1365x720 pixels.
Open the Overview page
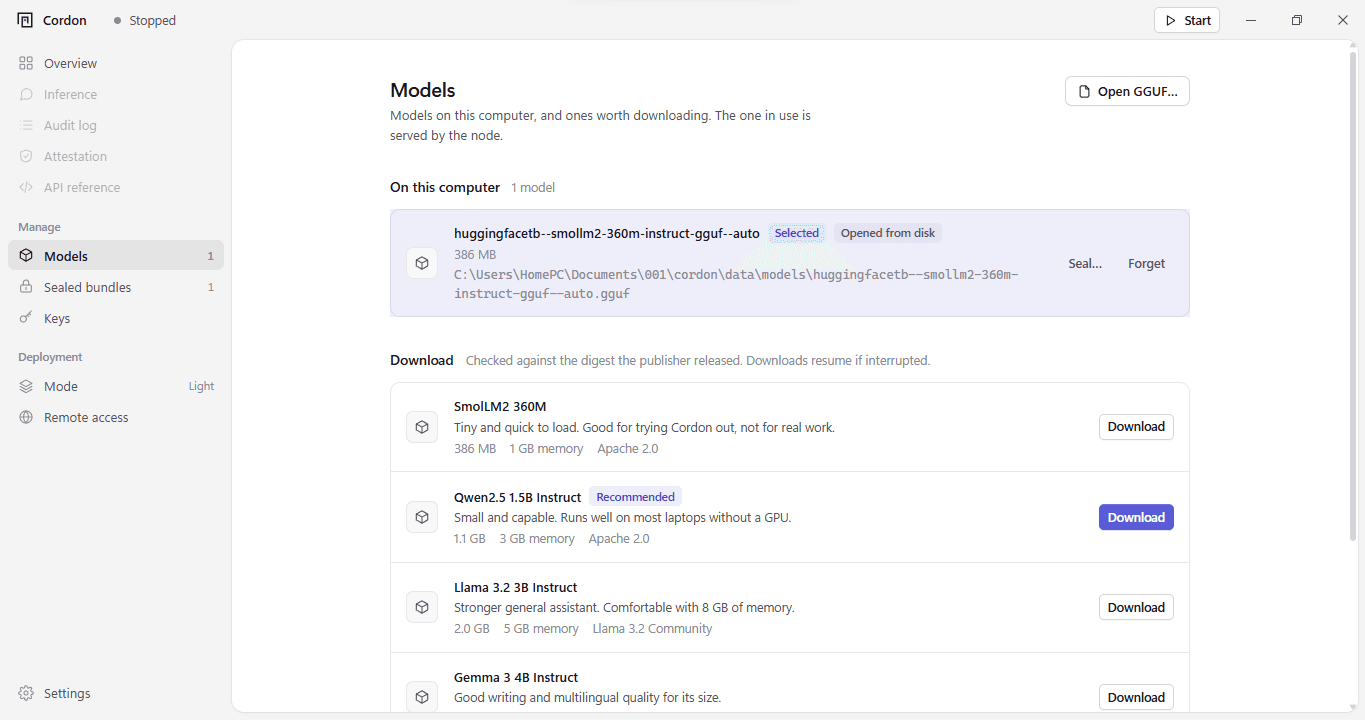coord(116,63)
